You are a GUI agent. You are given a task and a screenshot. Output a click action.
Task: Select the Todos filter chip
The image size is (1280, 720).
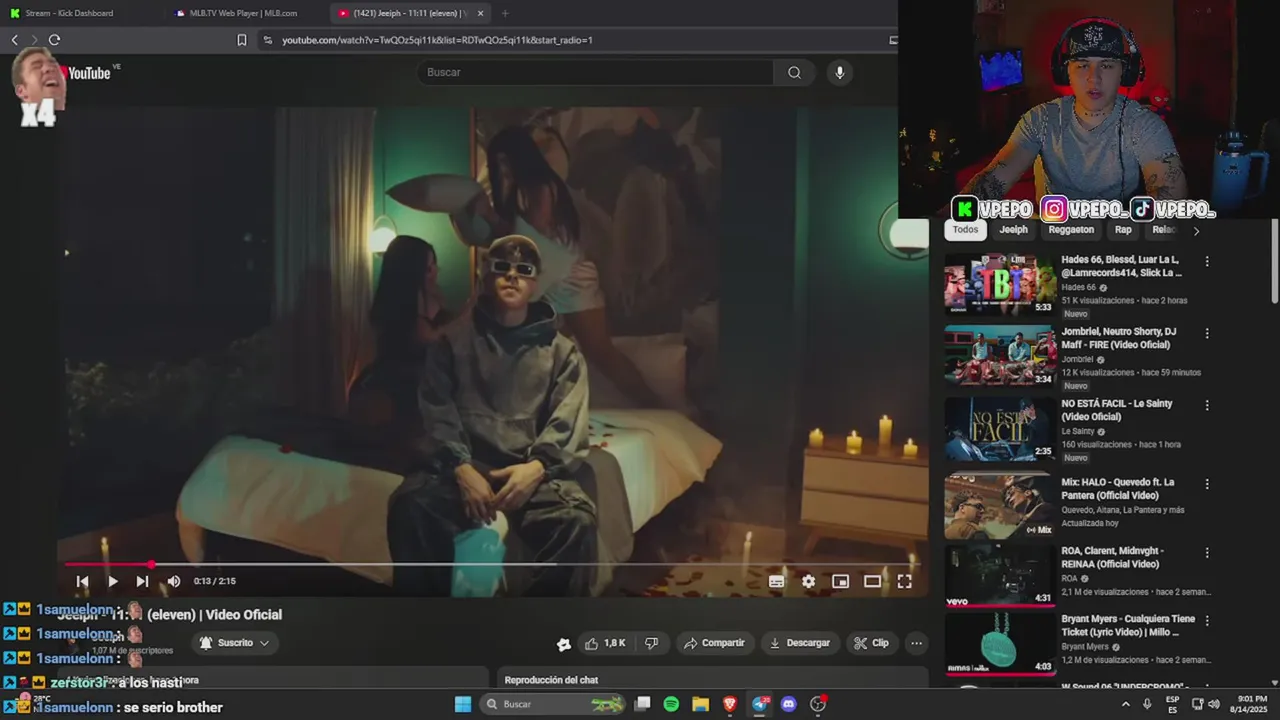(965, 230)
